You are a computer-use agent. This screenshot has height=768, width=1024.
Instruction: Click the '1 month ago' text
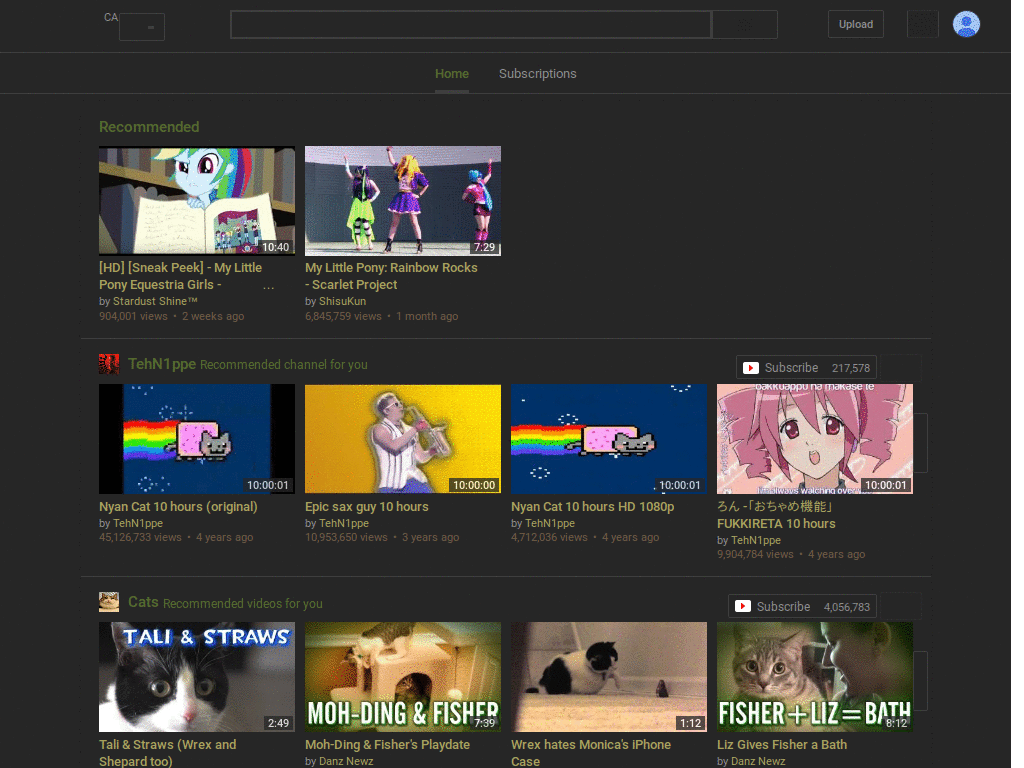tap(427, 316)
